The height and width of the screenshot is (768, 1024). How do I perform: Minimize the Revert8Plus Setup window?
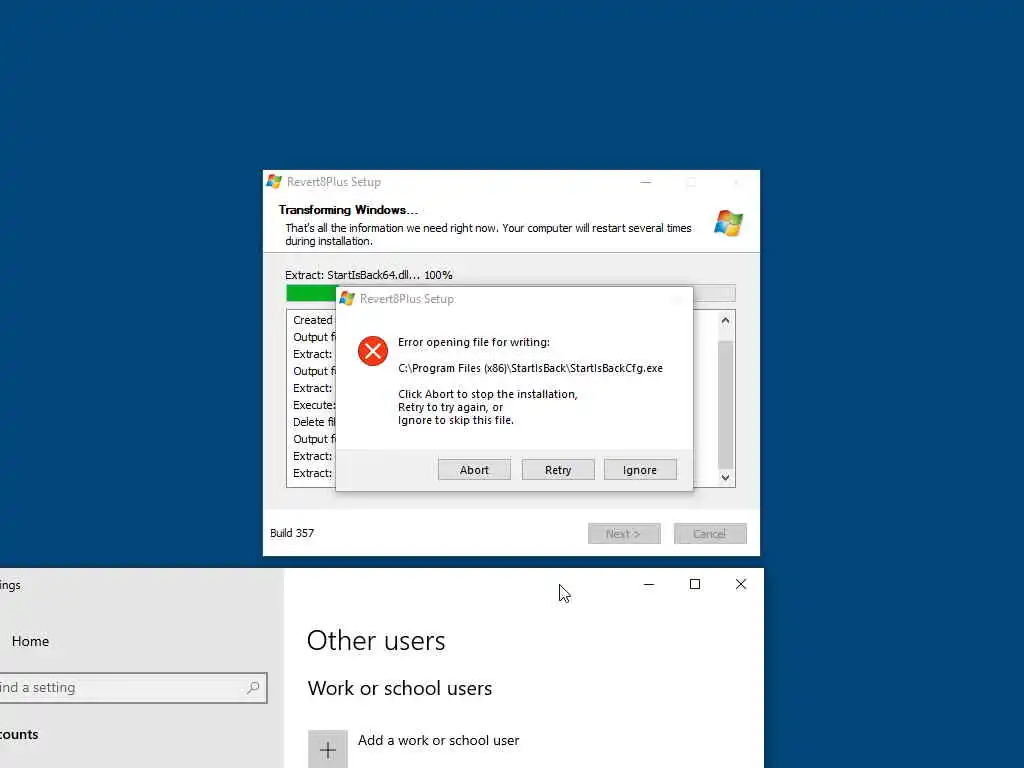pos(646,182)
